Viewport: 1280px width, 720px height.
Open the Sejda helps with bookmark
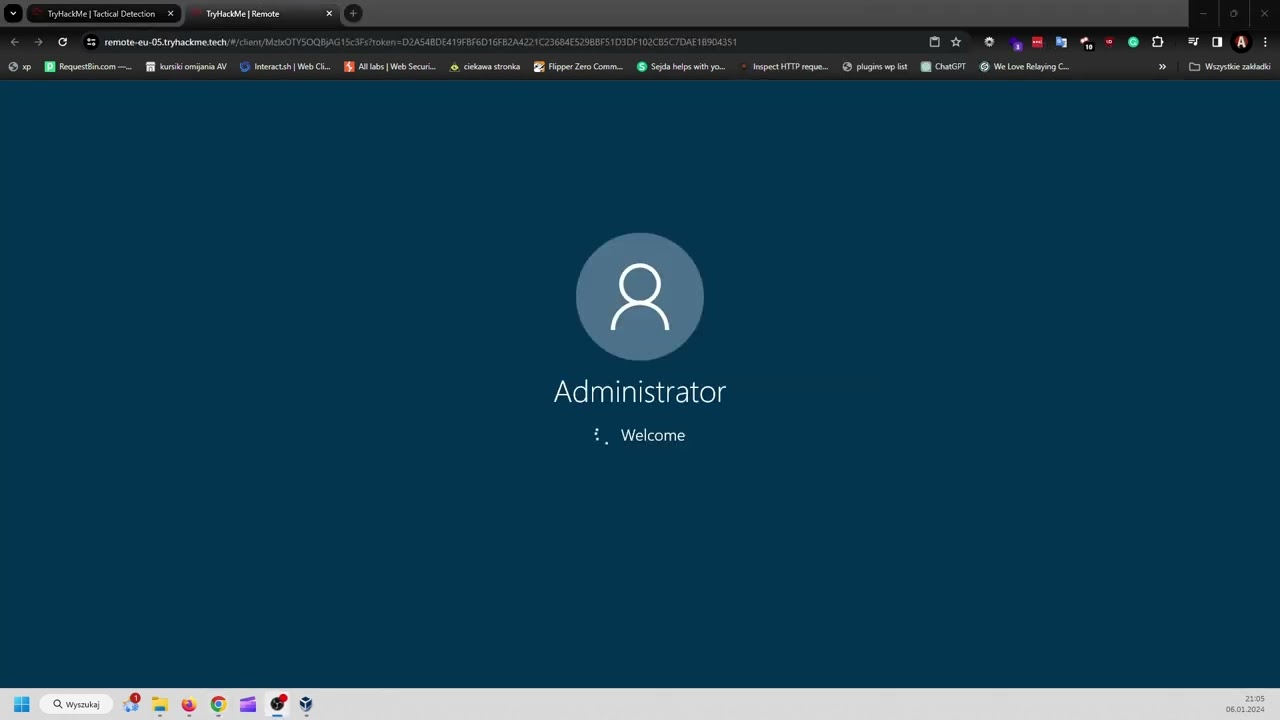pyautogui.click(x=681, y=67)
